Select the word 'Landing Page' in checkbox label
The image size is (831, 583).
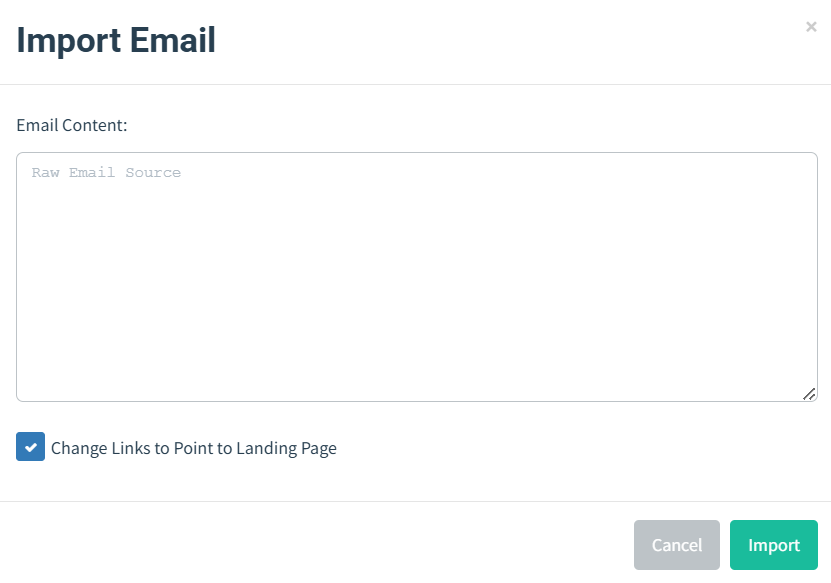pos(286,448)
